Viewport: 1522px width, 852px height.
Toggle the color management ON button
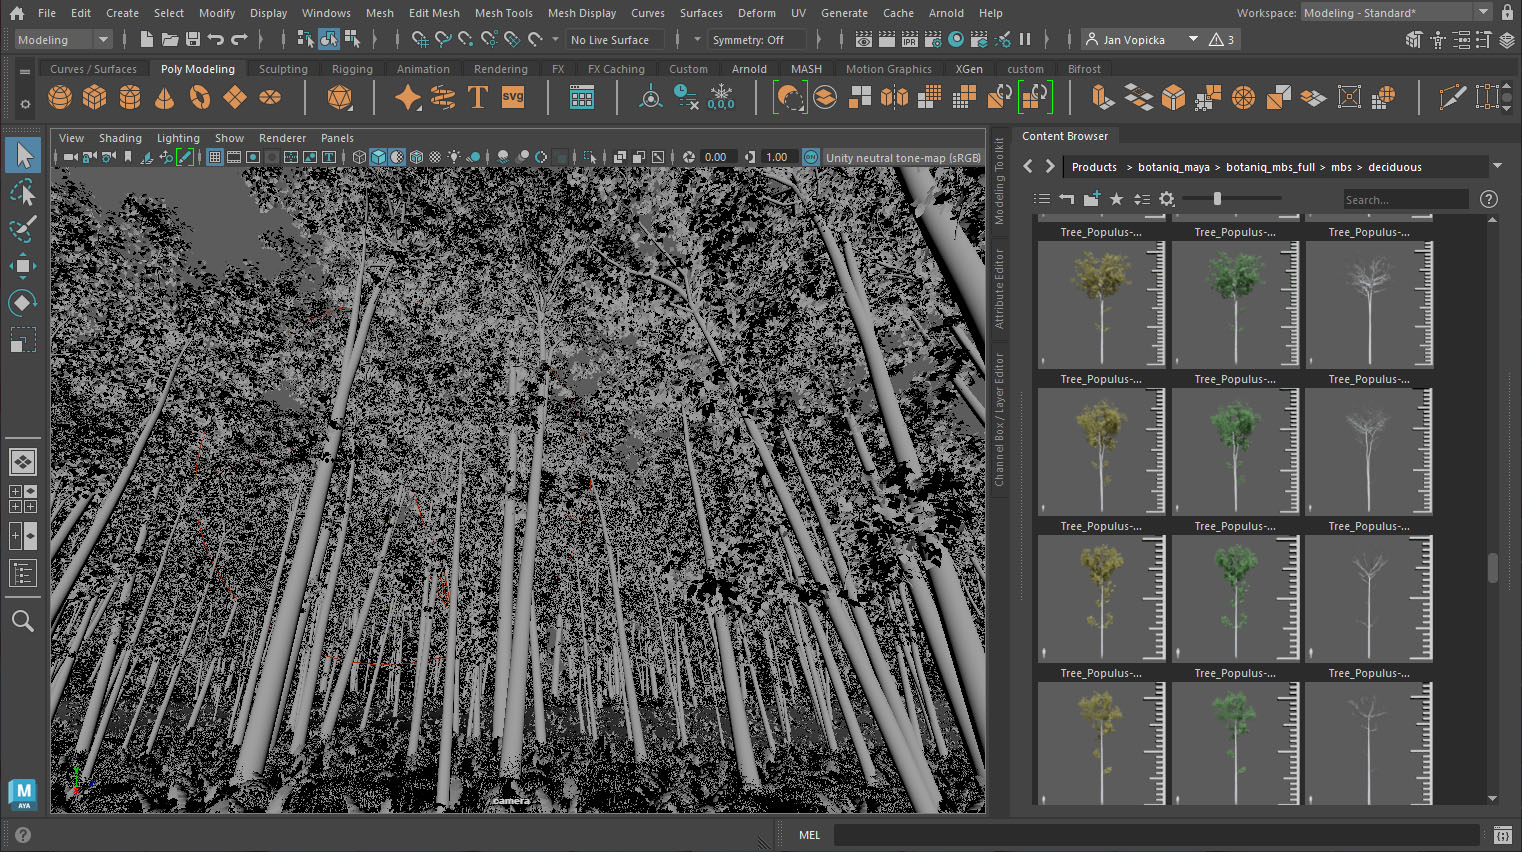811,157
